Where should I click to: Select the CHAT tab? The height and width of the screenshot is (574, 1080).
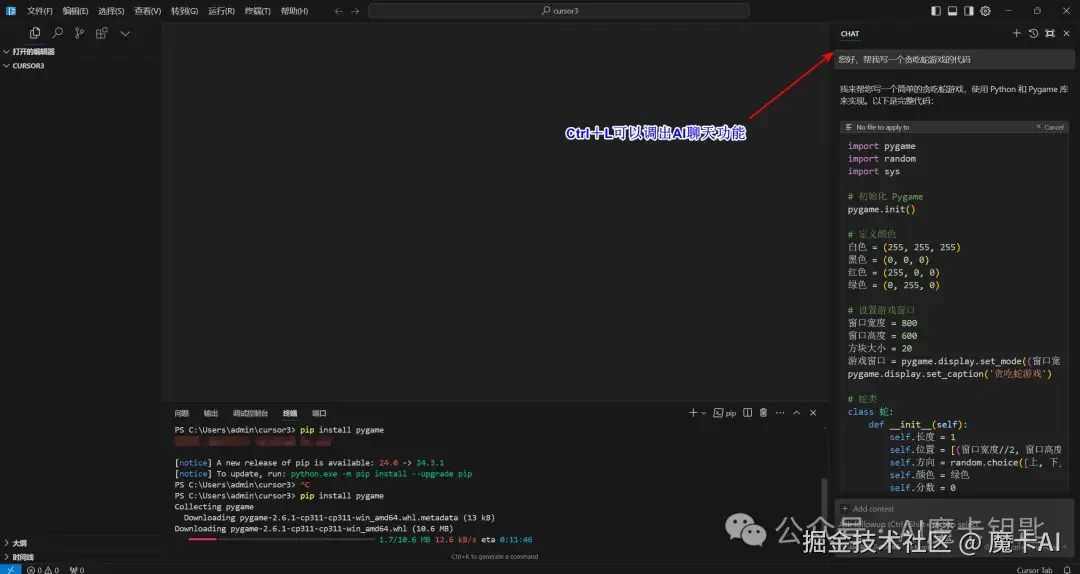[x=849, y=34]
